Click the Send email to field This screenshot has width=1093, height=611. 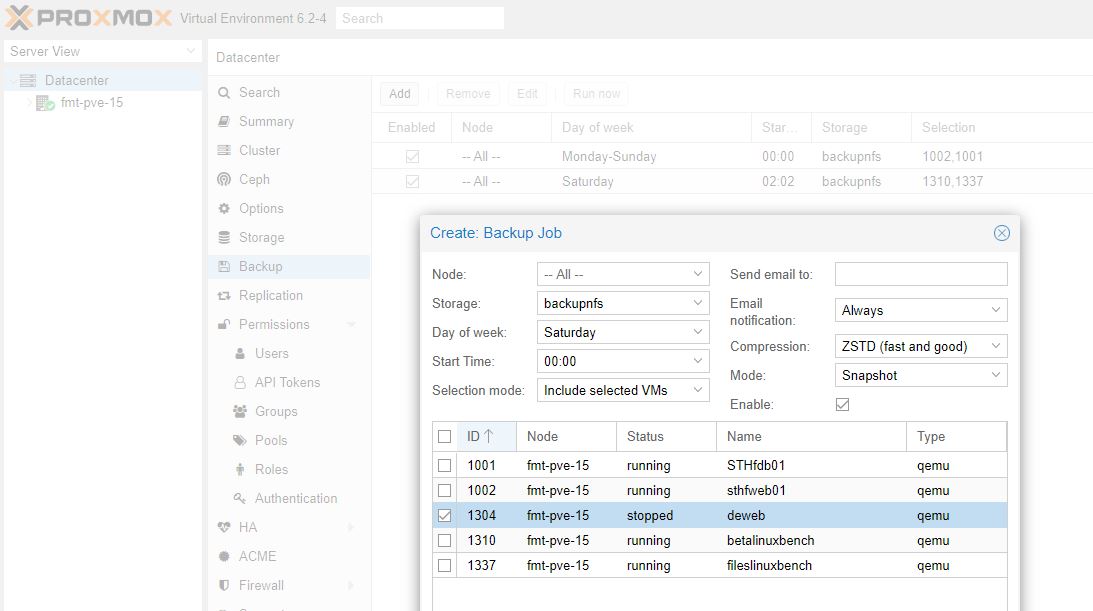920,274
